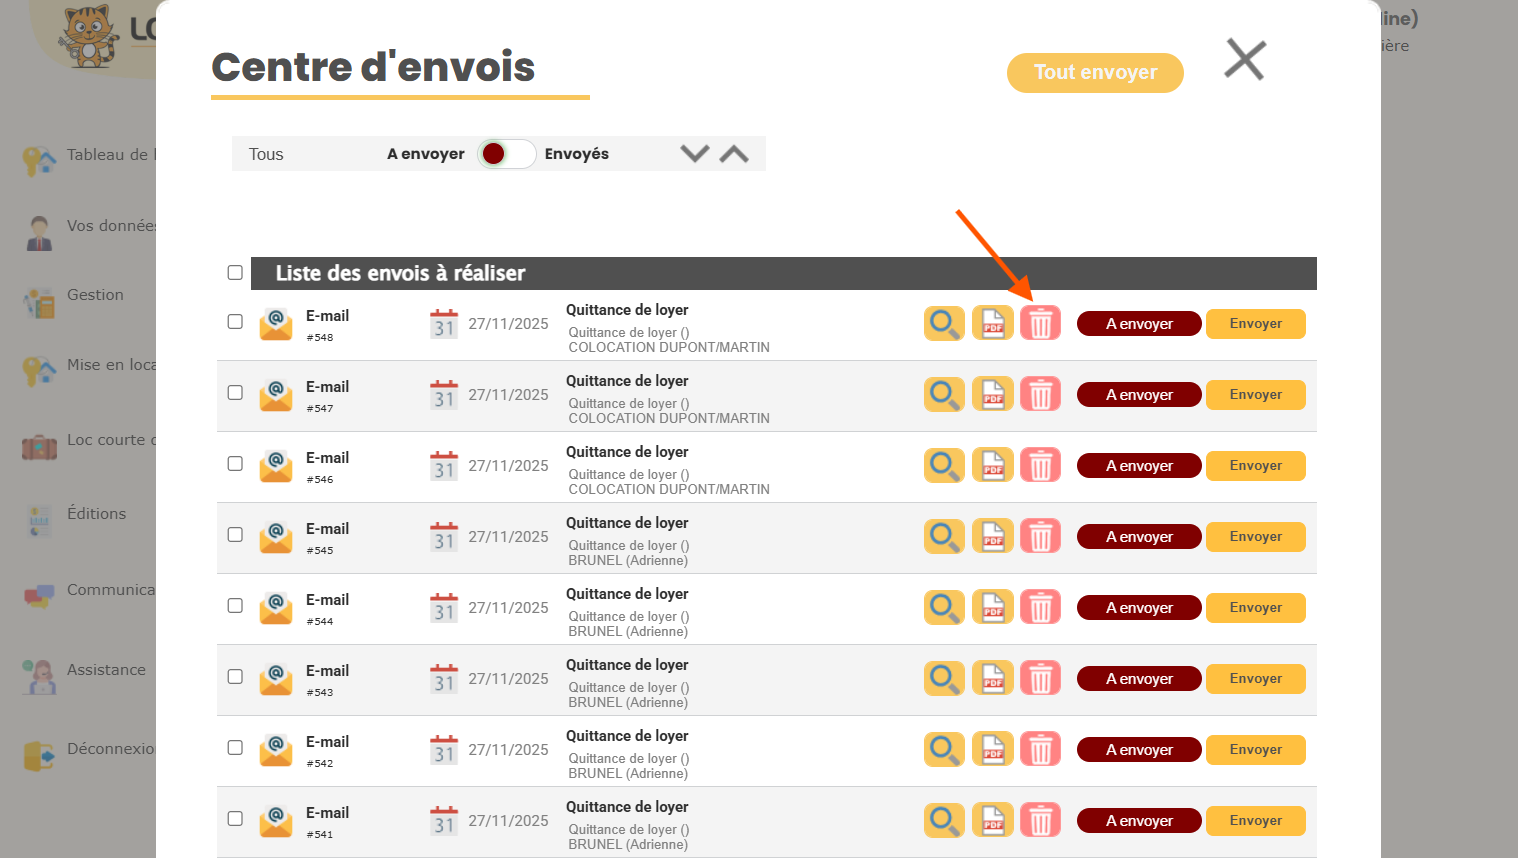Open Assistance in the left sidebar
The width and height of the screenshot is (1518, 858).
click(106, 670)
